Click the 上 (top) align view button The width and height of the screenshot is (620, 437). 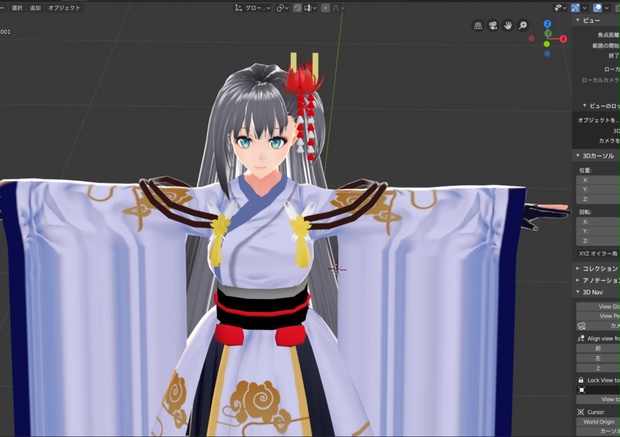click(x=598, y=368)
